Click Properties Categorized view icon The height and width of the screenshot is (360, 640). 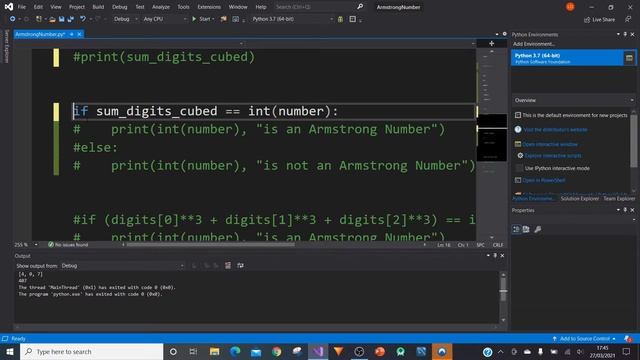point(516,229)
